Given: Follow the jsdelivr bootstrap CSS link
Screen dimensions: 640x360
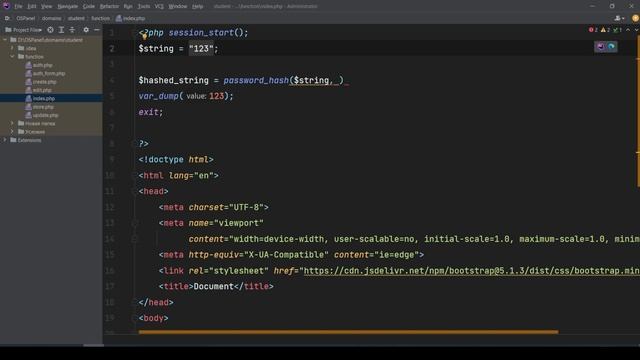Looking at the screenshot, I should pyautogui.click(x=471, y=271).
